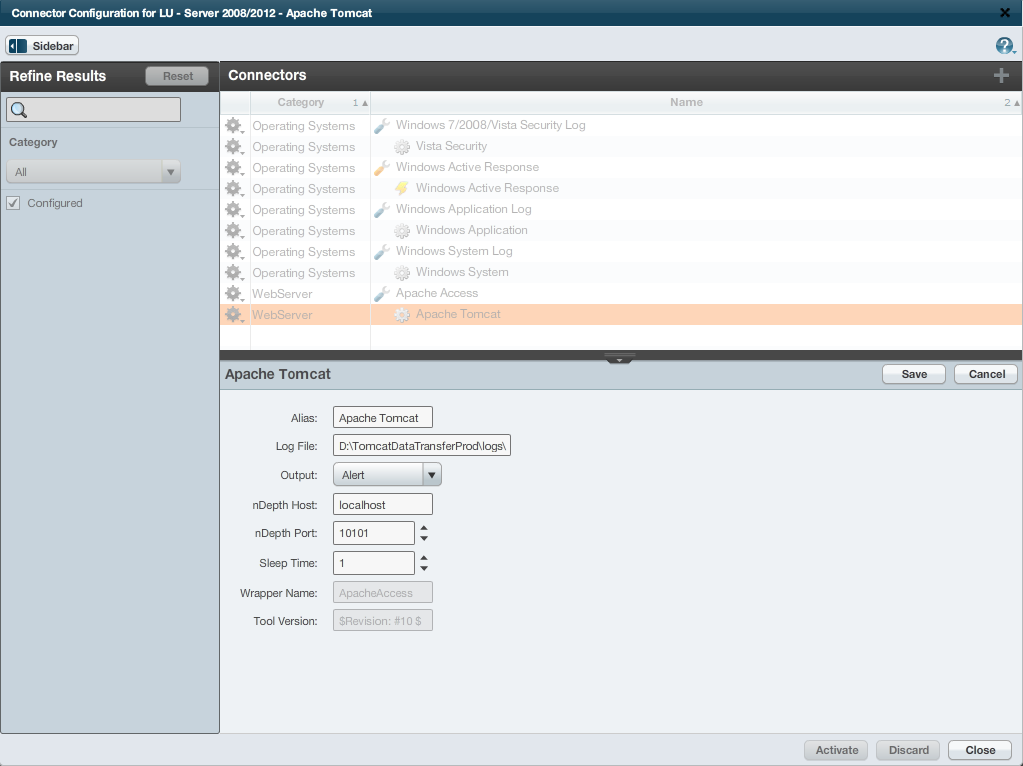The height and width of the screenshot is (766, 1023).
Task: Click the Activate button
Action: coord(836,750)
